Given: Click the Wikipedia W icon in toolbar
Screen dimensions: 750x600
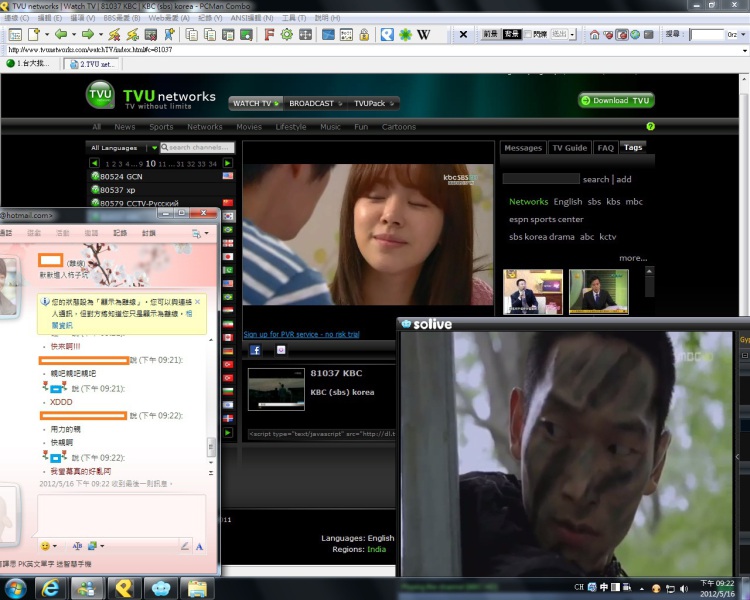Looking at the screenshot, I should (x=423, y=34).
